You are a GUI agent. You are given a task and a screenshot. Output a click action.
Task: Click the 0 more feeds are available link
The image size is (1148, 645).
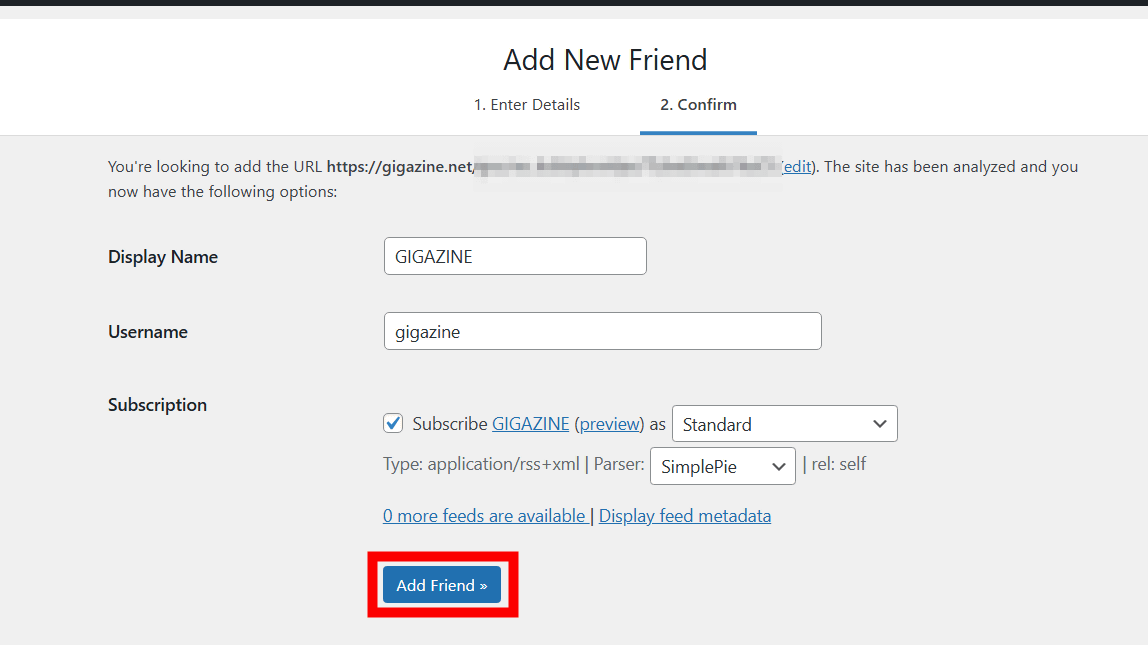click(x=484, y=516)
